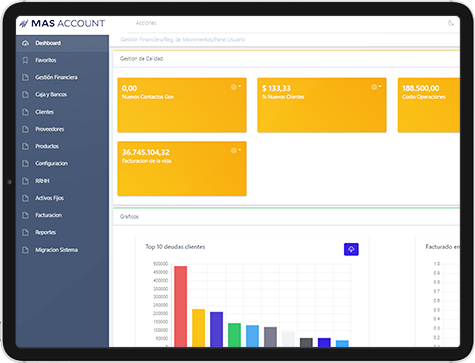Click the Top 10 deudas clientes title
475x363 pixels.
(175, 247)
